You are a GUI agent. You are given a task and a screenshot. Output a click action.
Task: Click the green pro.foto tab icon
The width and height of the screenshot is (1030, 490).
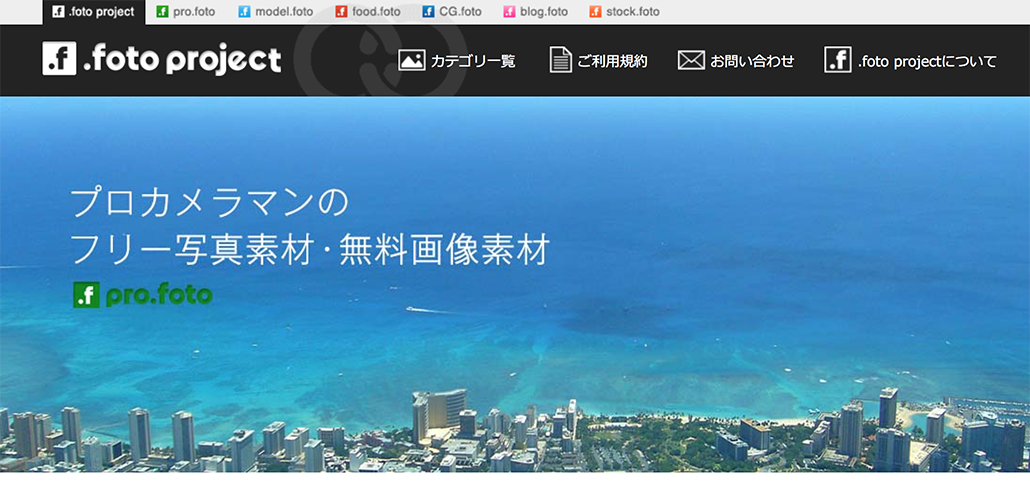163,12
